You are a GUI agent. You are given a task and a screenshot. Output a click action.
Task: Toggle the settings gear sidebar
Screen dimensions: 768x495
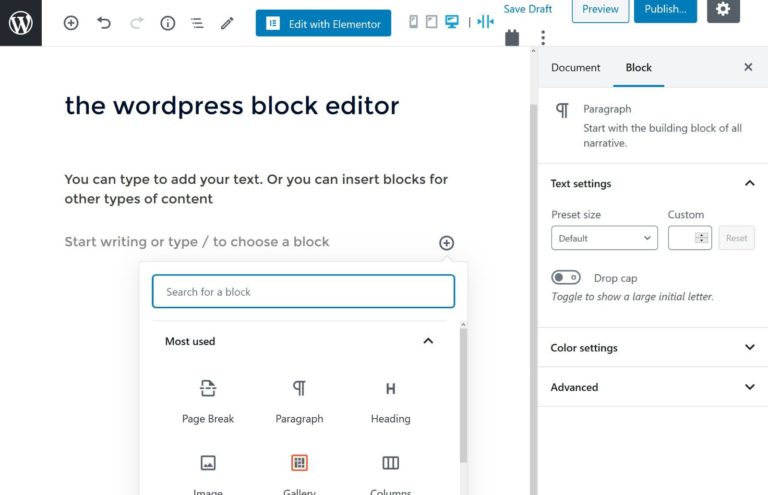pos(723,10)
